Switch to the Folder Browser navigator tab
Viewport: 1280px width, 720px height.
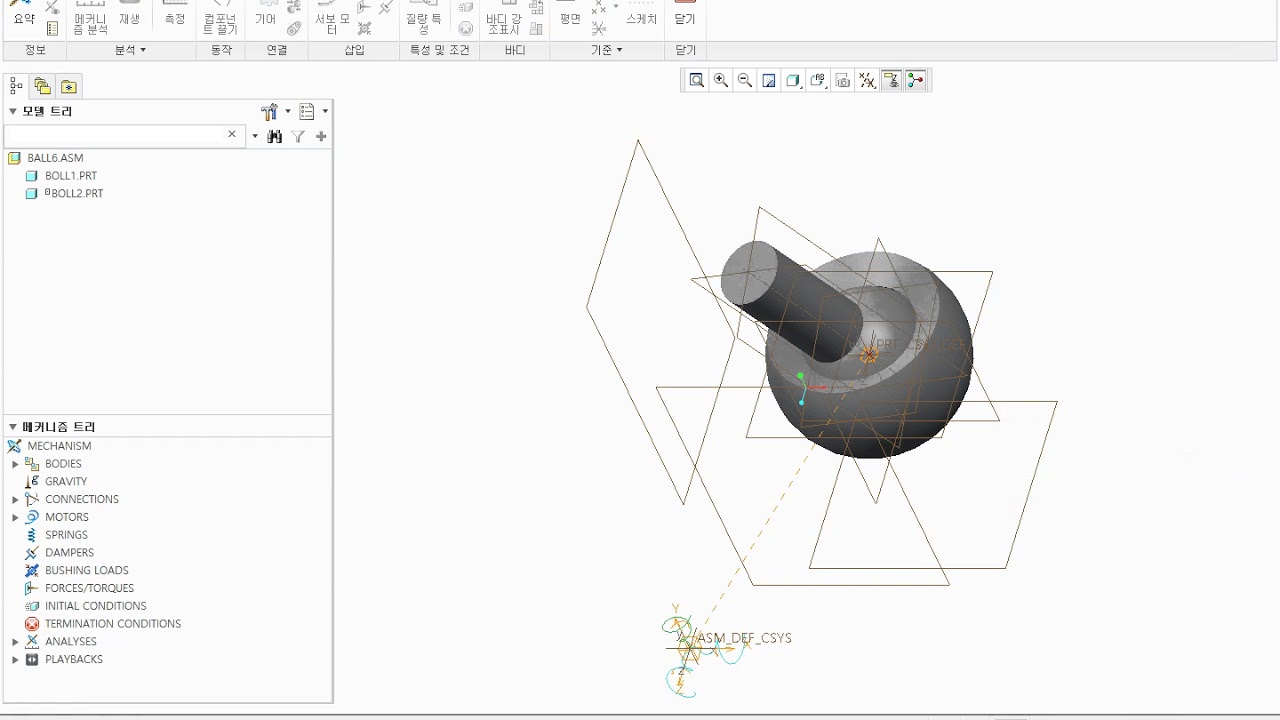42,86
